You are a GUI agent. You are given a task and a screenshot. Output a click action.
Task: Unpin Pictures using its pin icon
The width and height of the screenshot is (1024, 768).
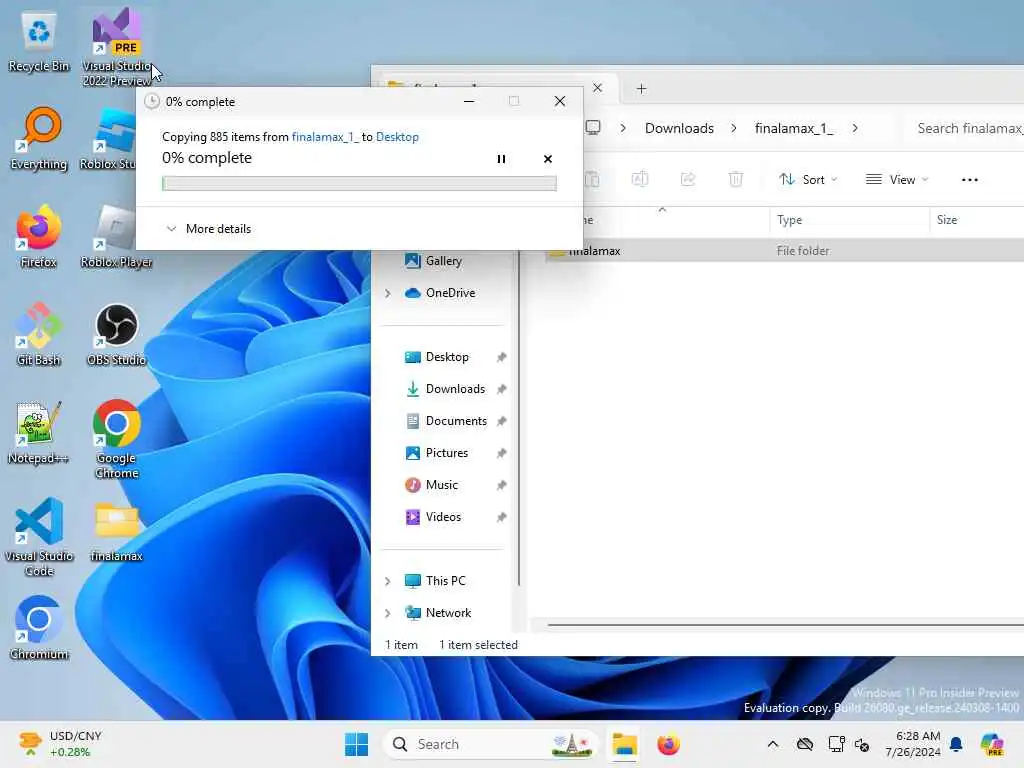tap(501, 453)
